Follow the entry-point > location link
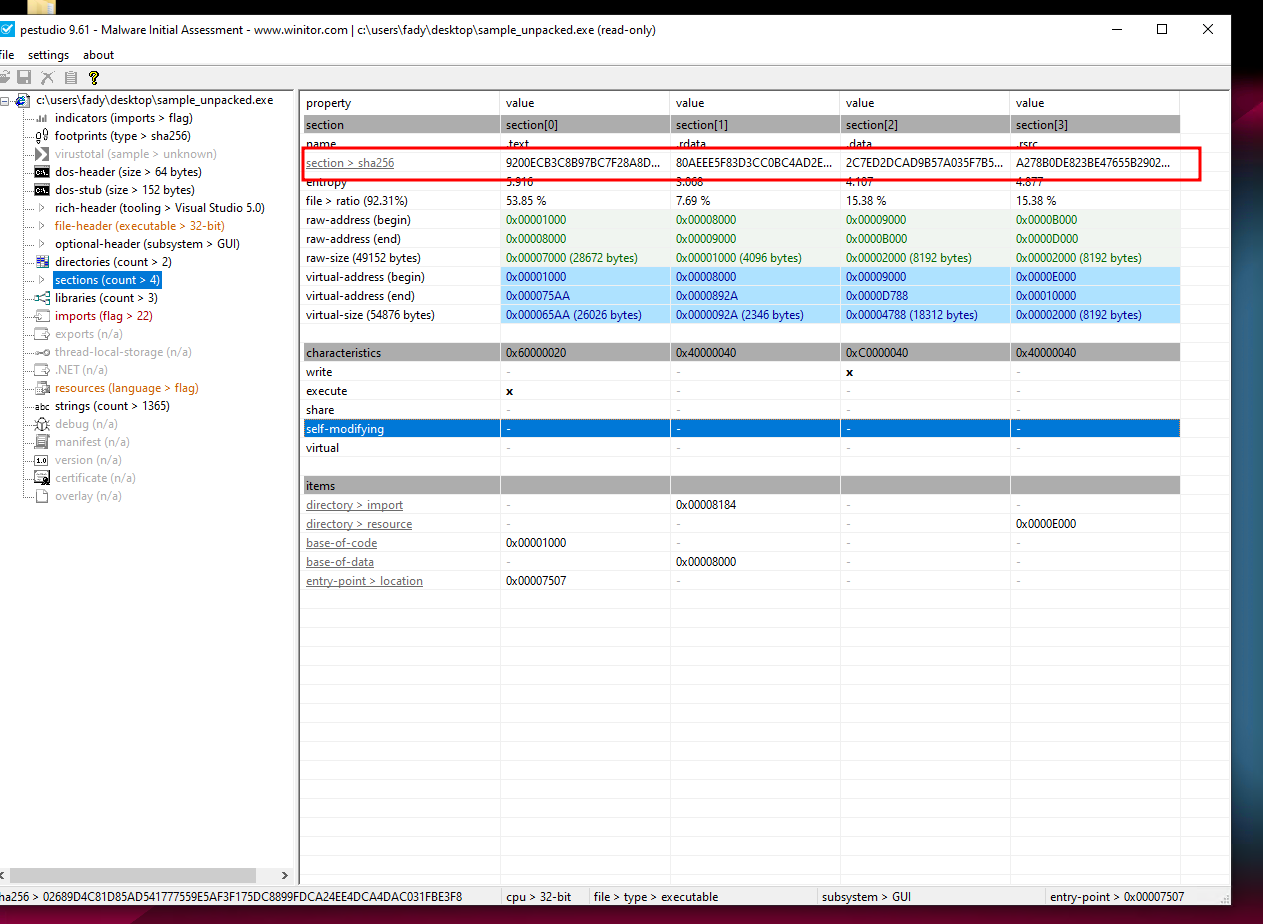The image size is (1263, 924). [364, 581]
